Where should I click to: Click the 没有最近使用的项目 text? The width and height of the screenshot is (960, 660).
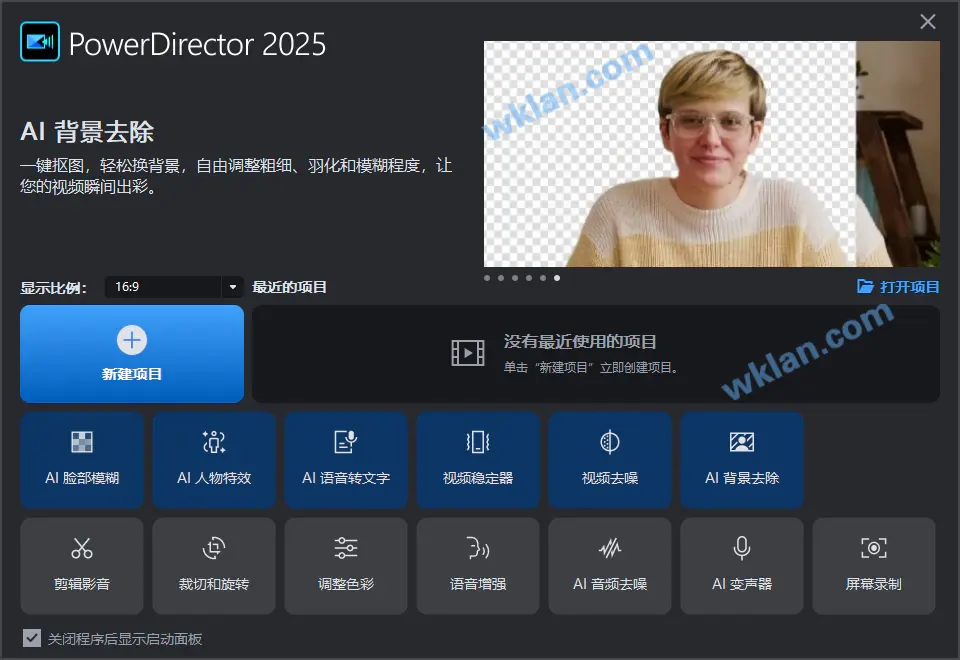click(x=580, y=342)
